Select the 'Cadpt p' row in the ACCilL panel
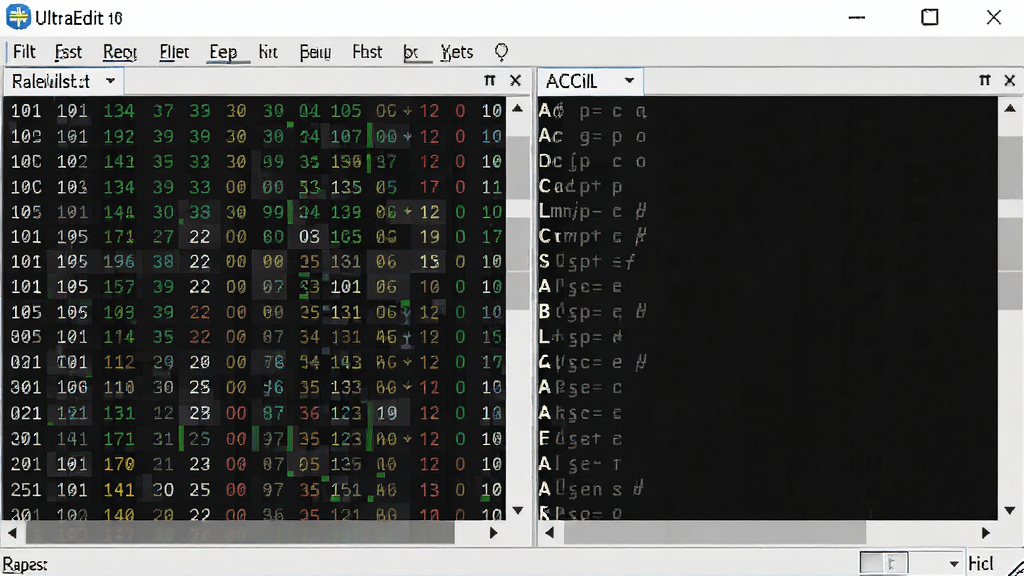 coord(581,187)
